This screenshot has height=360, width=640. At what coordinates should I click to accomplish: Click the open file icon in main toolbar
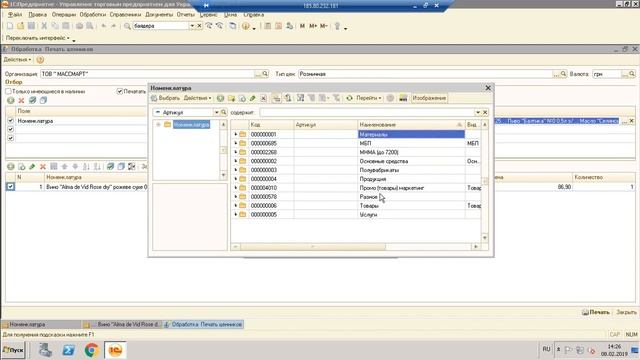tap(20, 26)
